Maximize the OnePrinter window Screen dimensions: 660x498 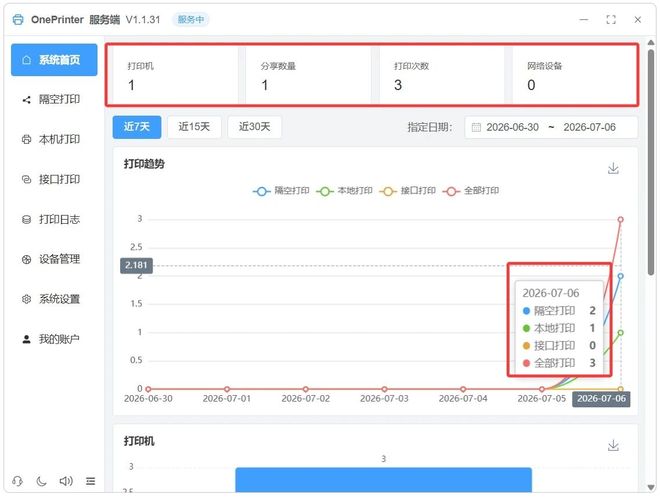point(611,19)
